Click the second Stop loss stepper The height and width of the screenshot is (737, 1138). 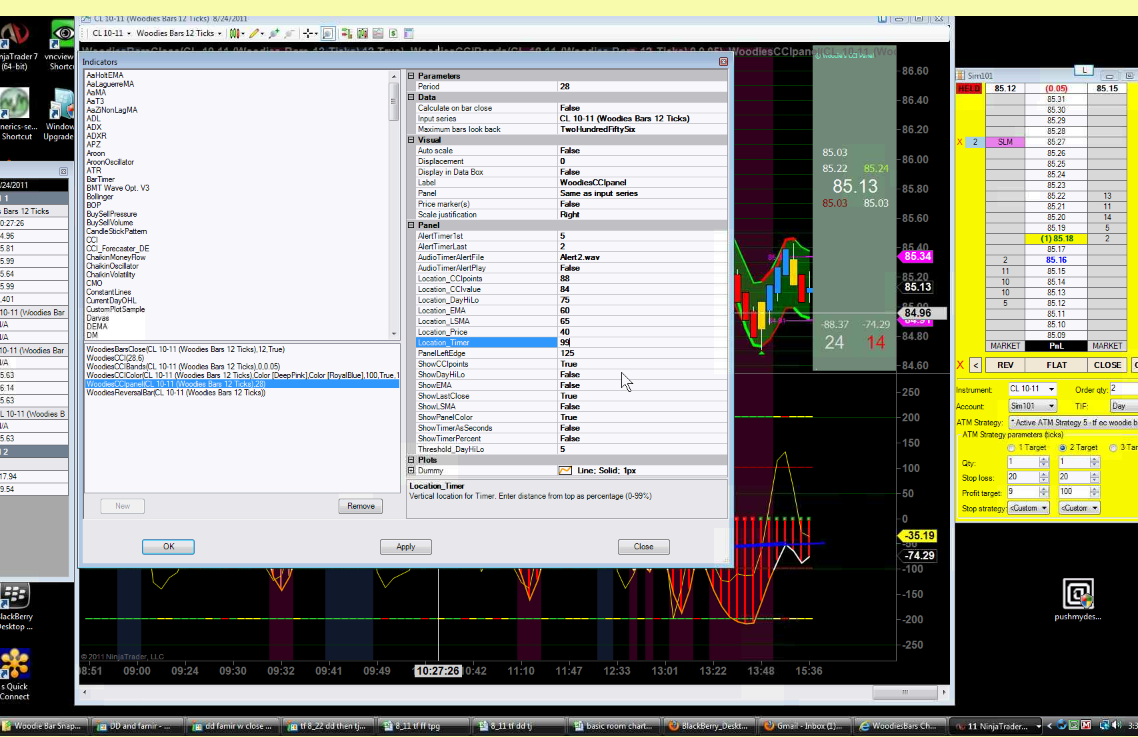point(1094,477)
